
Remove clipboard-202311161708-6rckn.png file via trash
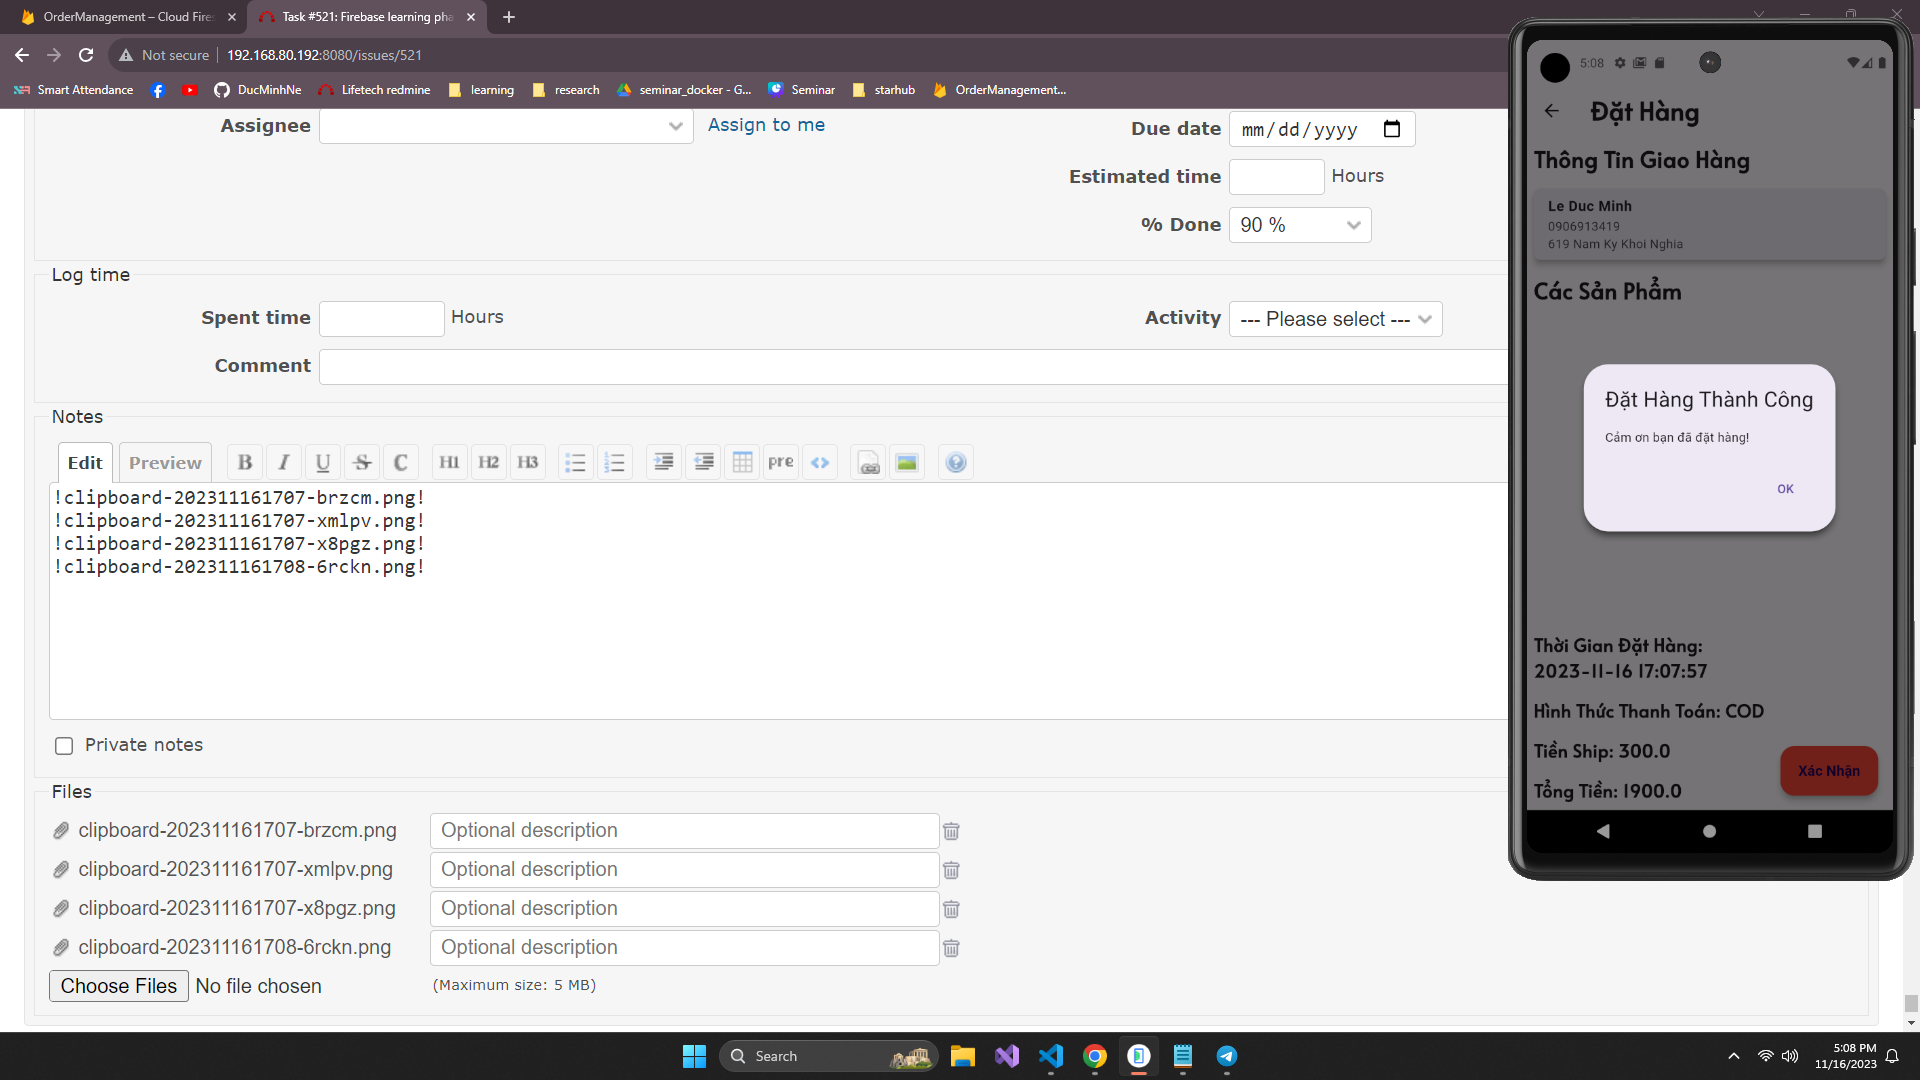pyautogui.click(x=951, y=948)
